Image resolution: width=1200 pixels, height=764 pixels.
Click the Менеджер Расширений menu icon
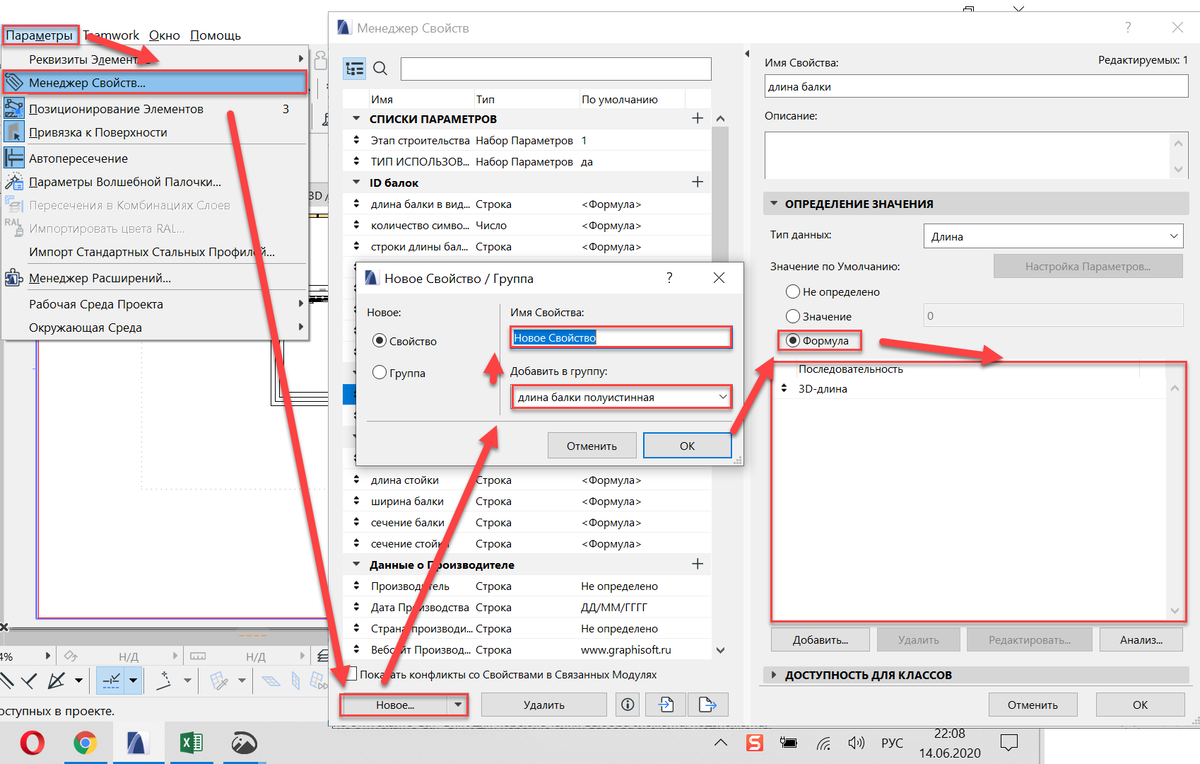[x=14, y=278]
